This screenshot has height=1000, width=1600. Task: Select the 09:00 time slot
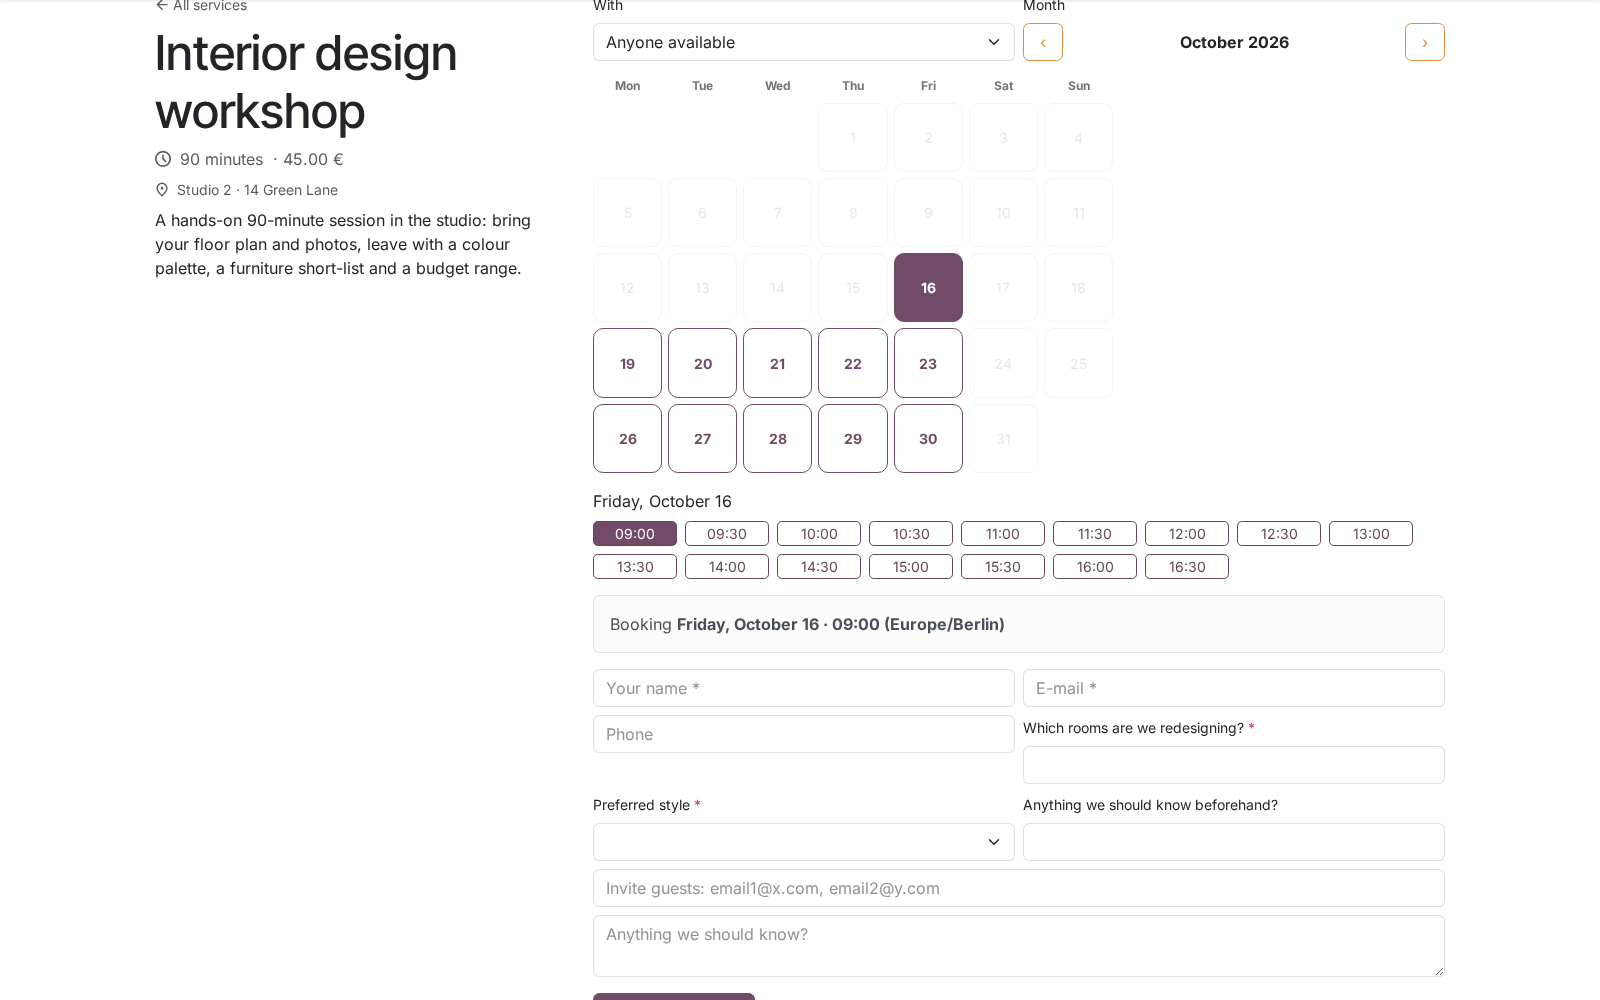tap(635, 534)
